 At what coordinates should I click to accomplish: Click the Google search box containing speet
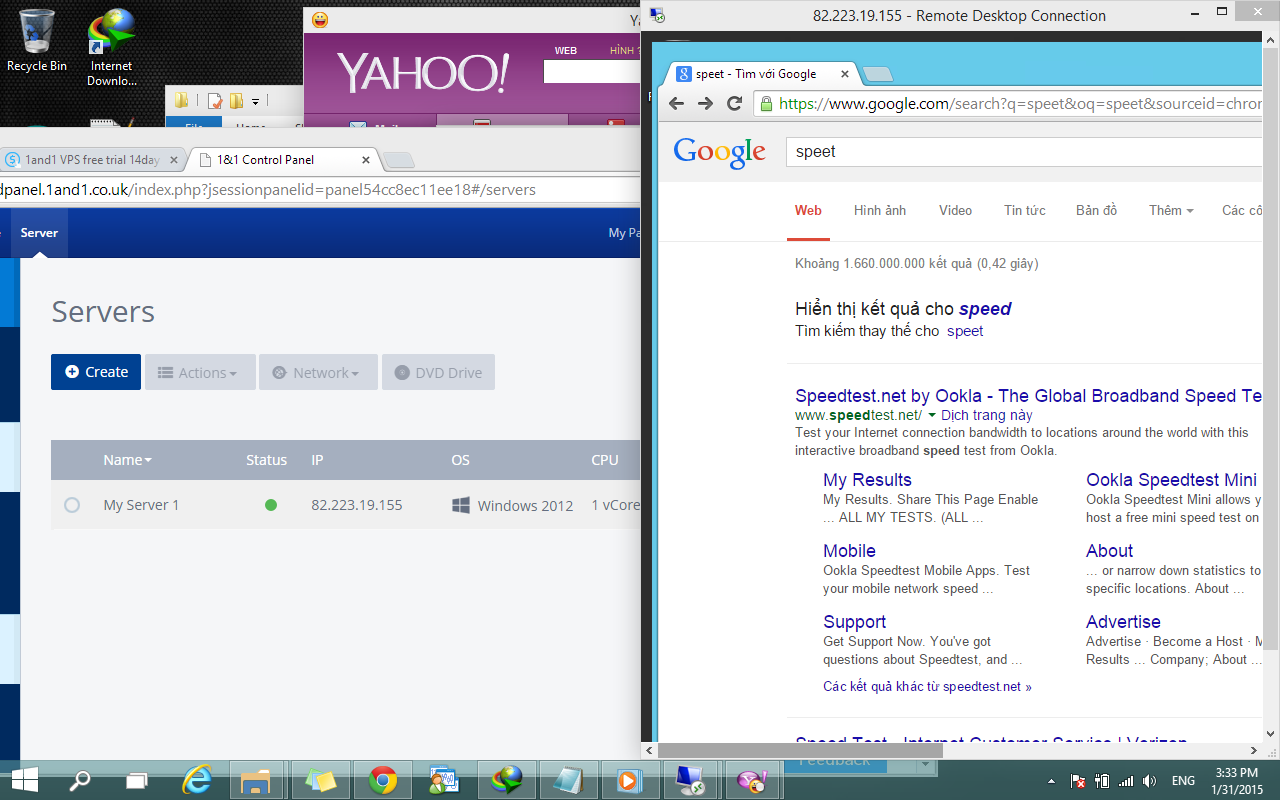tap(1022, 152)
